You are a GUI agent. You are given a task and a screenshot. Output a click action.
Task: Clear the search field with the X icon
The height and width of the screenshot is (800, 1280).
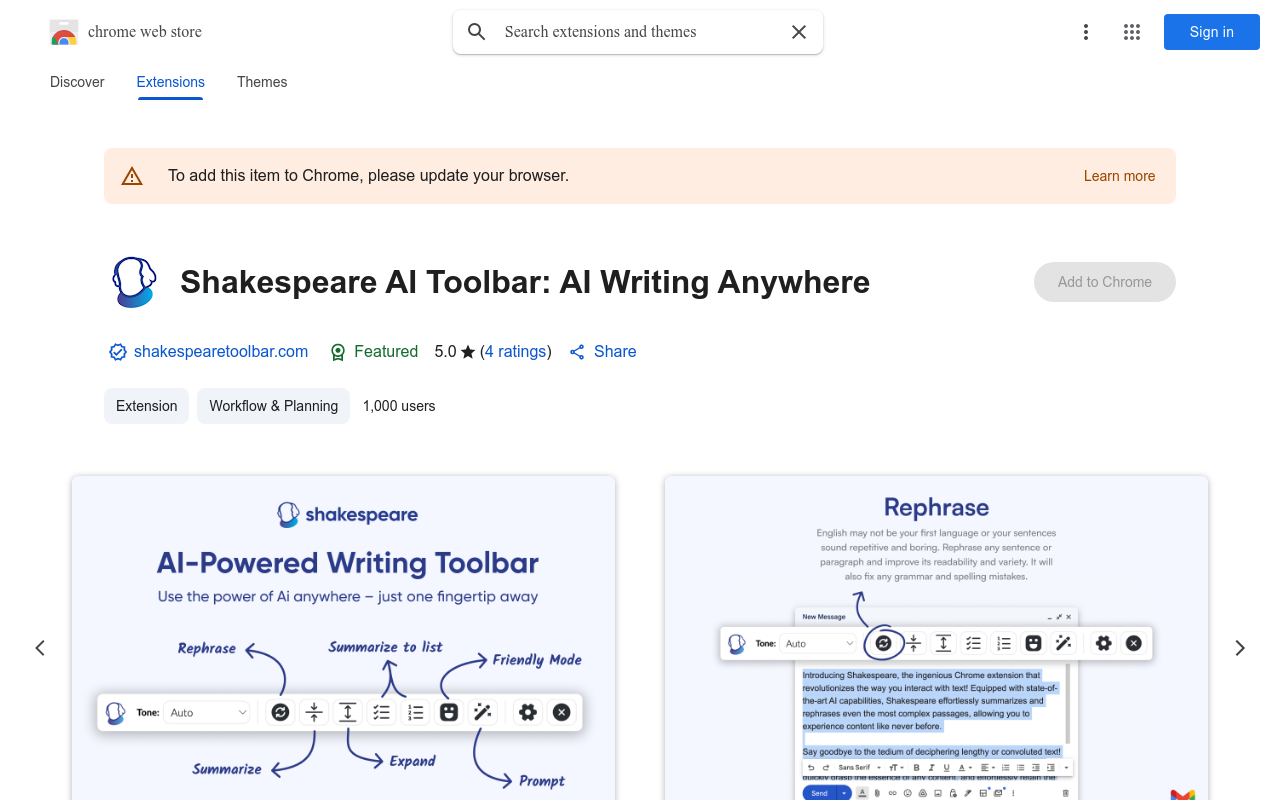point(799,32)
